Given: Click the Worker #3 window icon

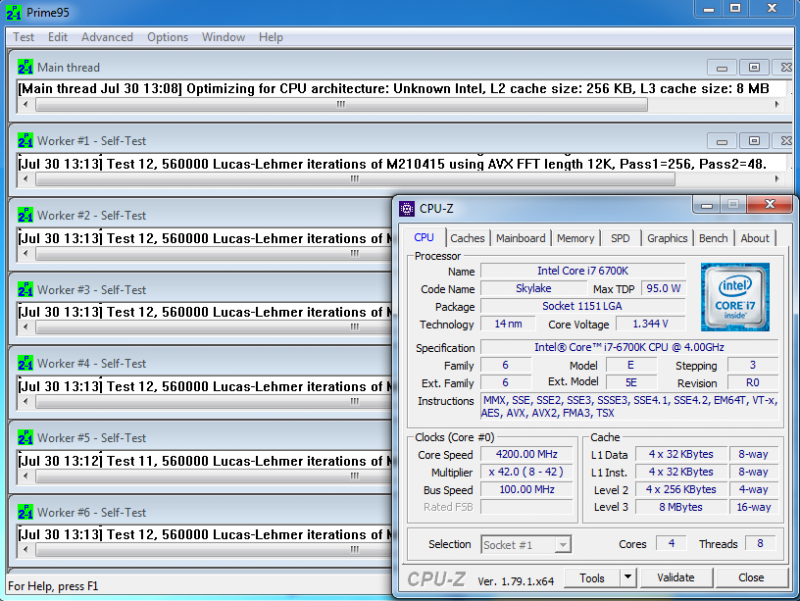Looking at the screenshot, I should point(25,289).
